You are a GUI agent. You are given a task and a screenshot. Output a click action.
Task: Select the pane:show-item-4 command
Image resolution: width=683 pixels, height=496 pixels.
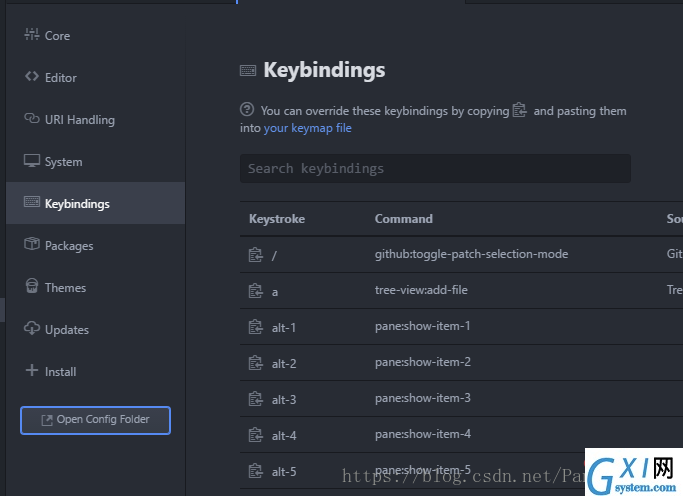(423, 434)
